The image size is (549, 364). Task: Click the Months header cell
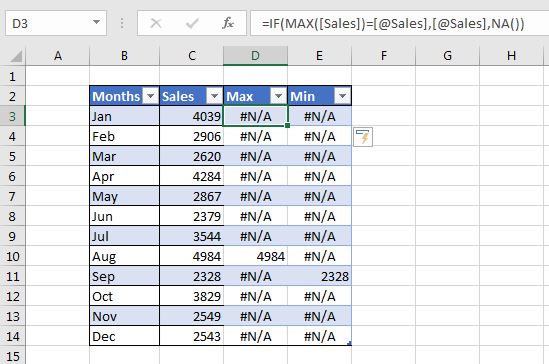tap(124, 96)
